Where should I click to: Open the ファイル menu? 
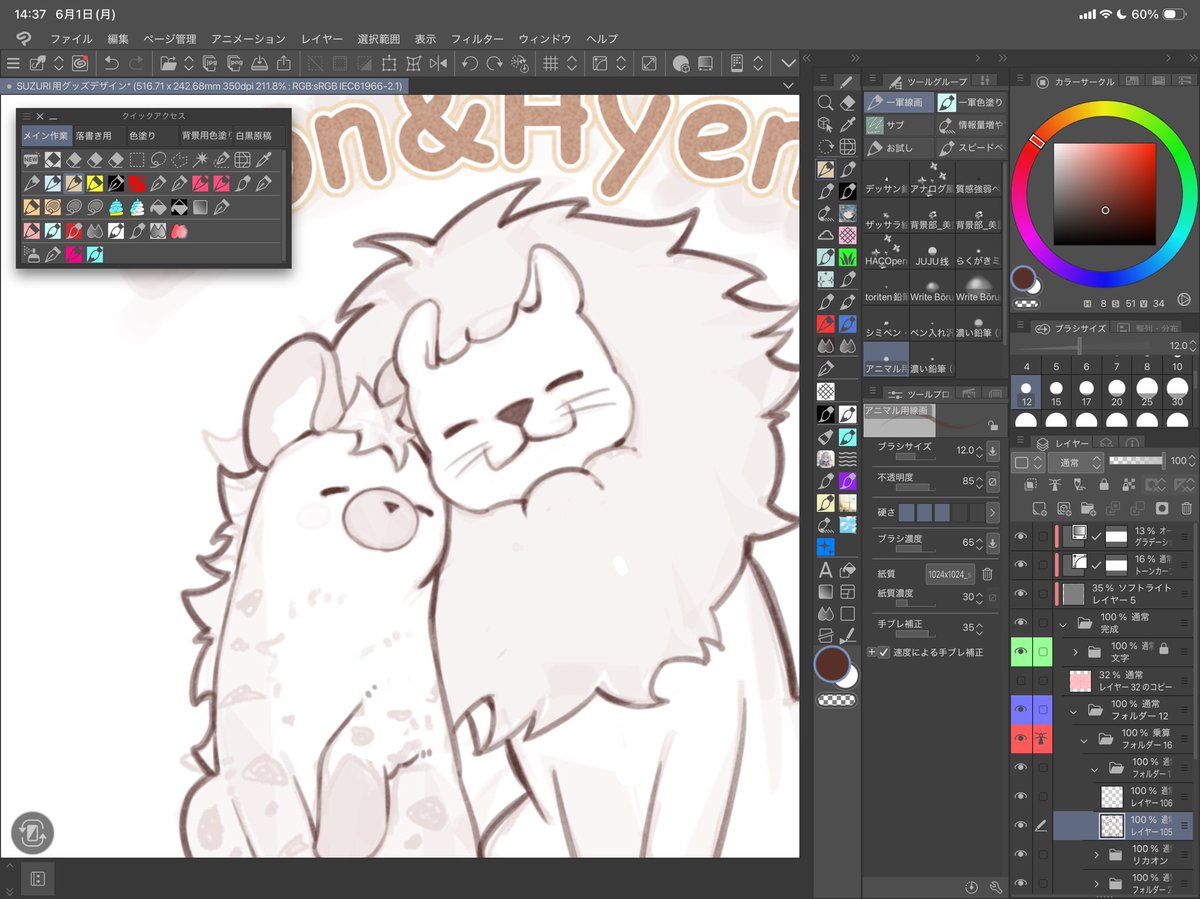pyautogui.click(x=71, y=39)
